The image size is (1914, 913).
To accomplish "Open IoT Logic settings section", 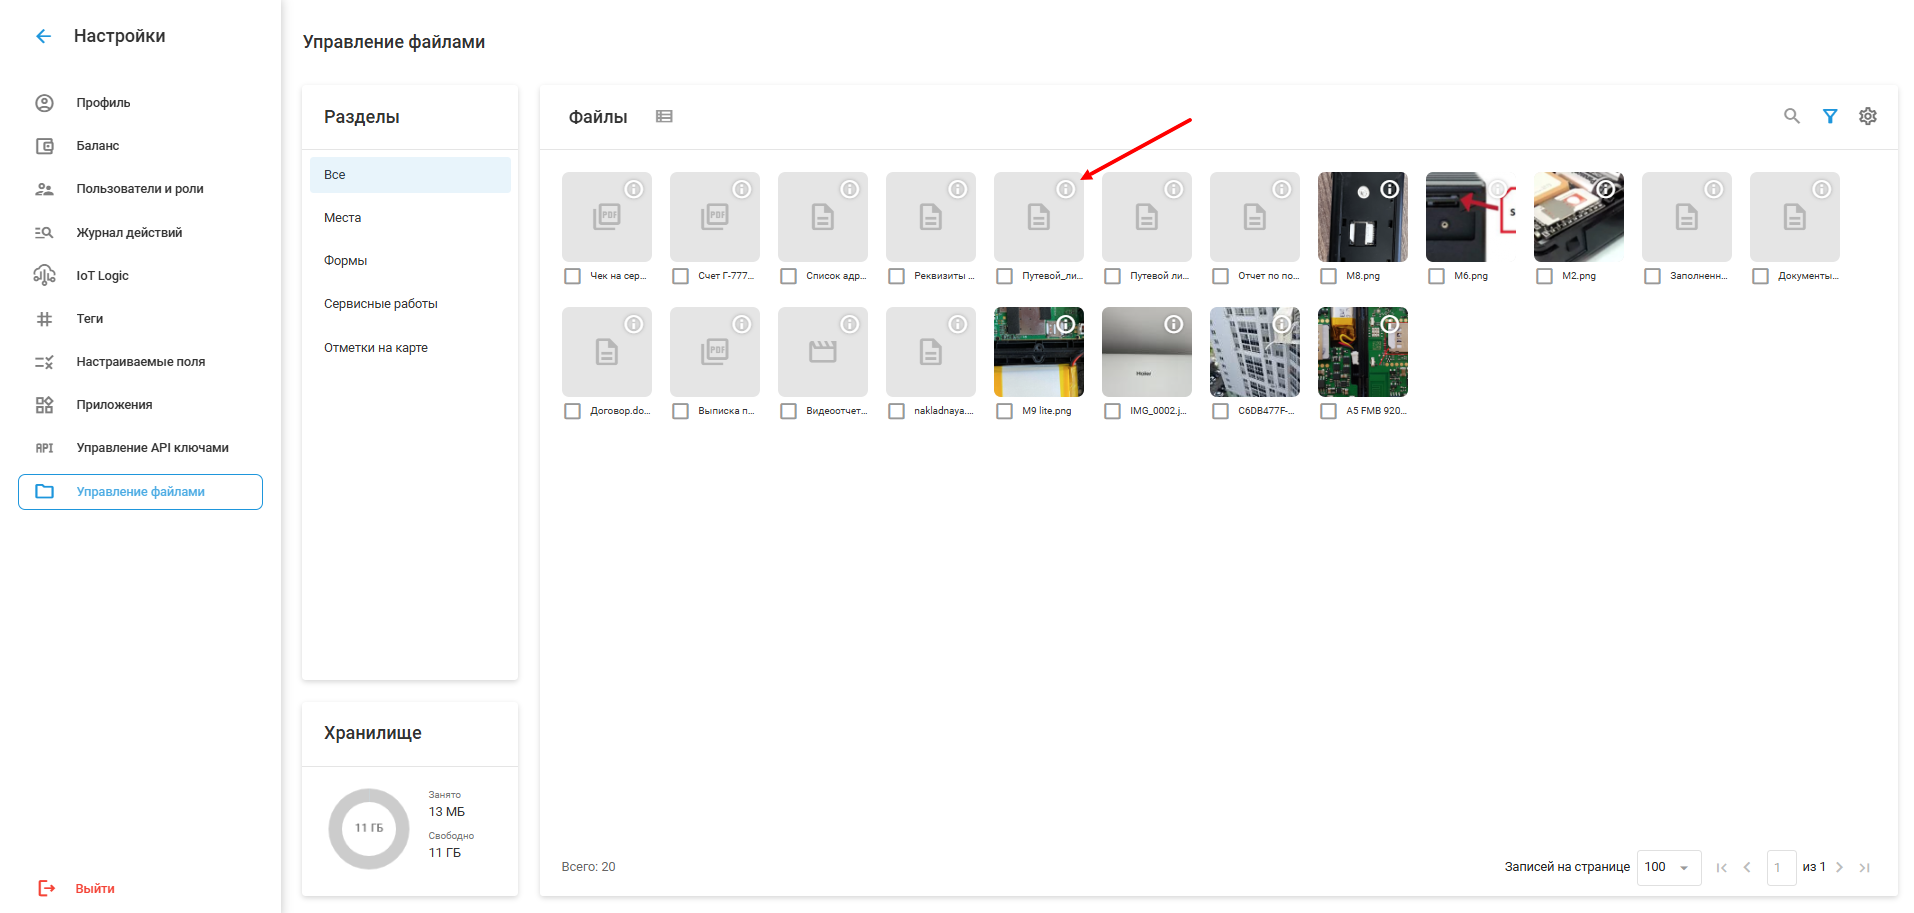I will (102, 276).
